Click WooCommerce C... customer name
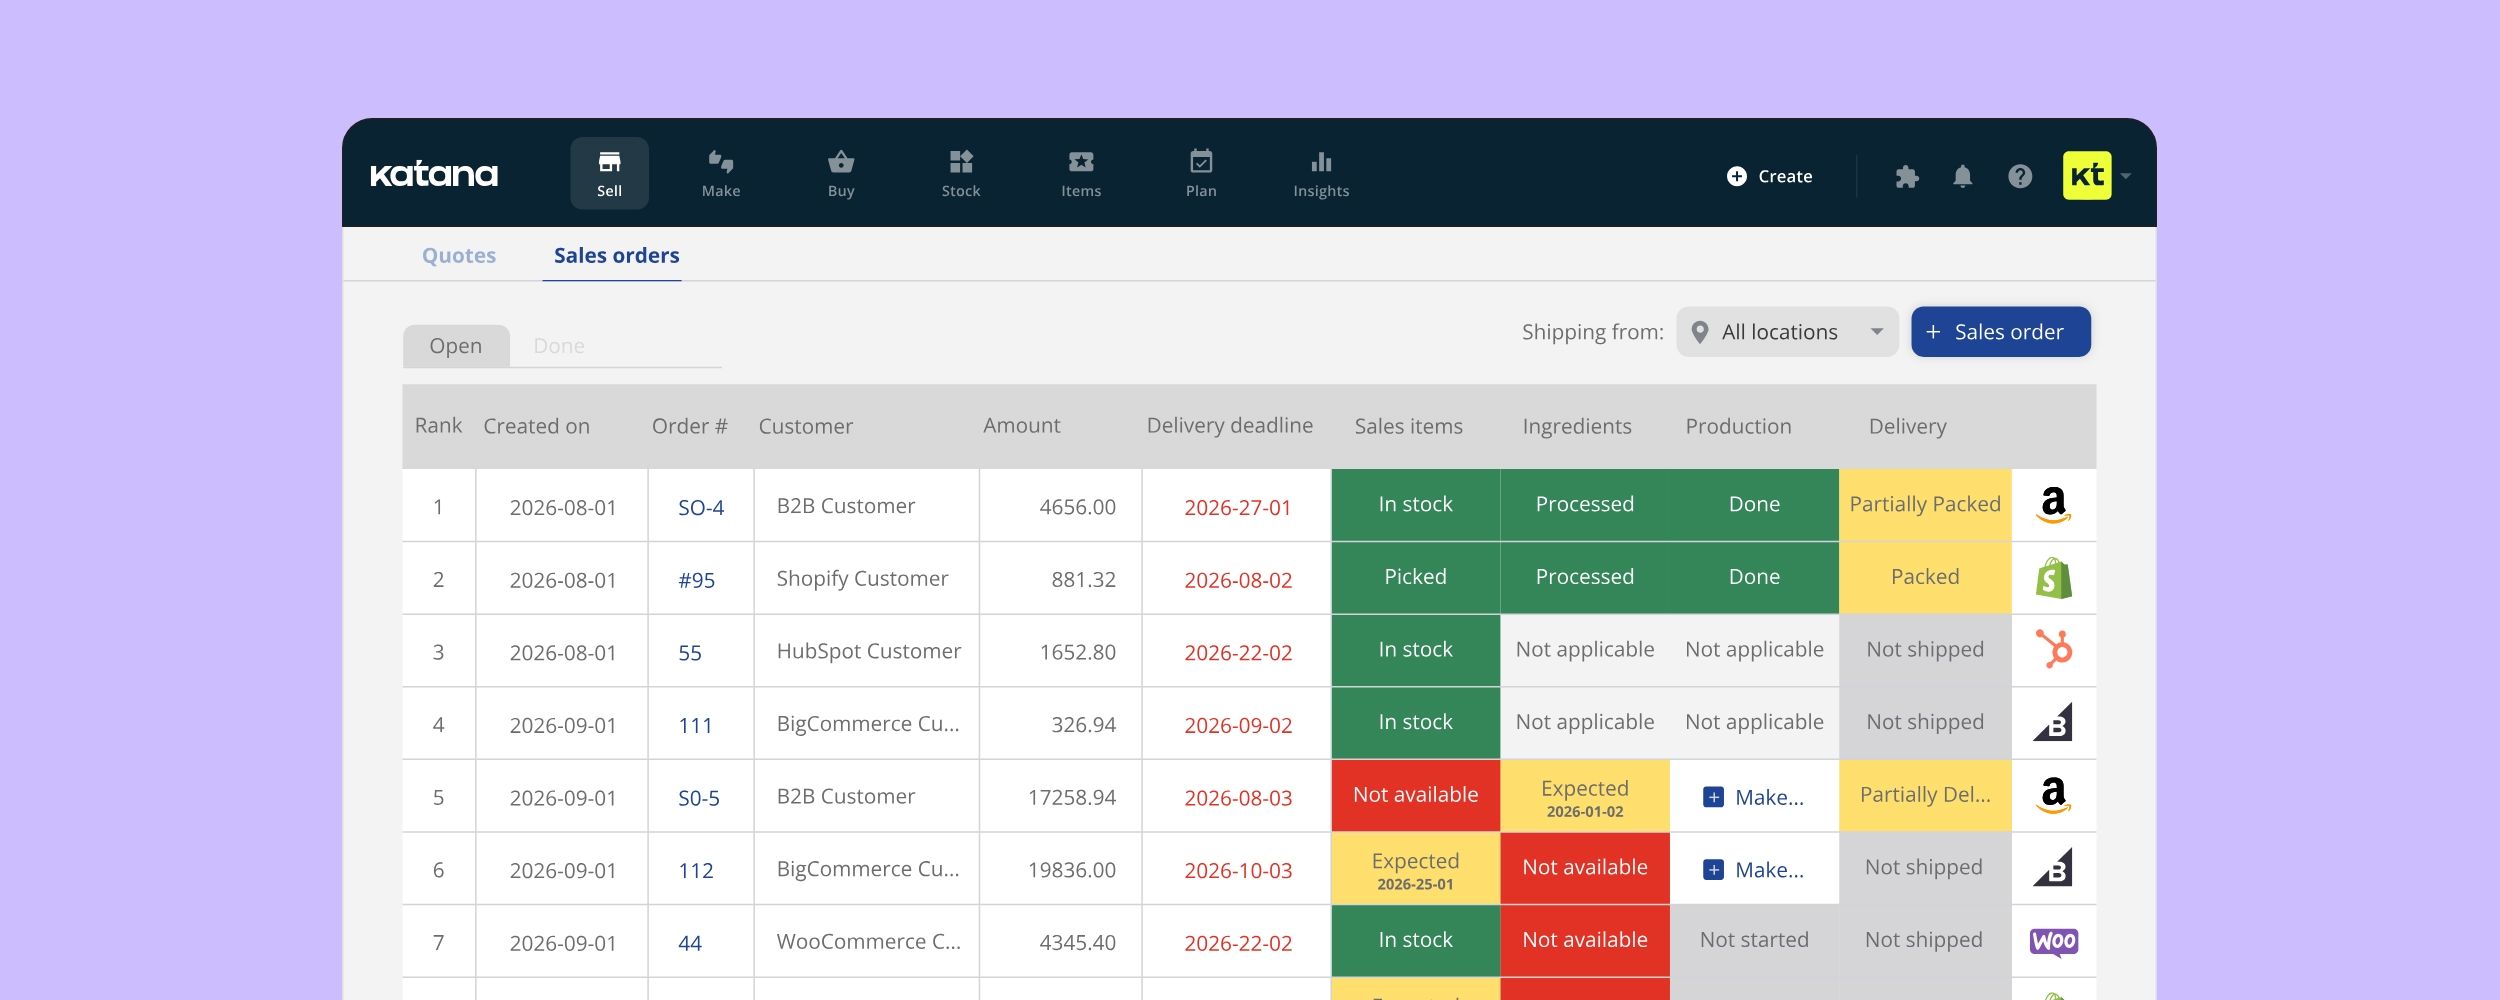Viewport: 2500px width, 1000px height. (868, 942)
